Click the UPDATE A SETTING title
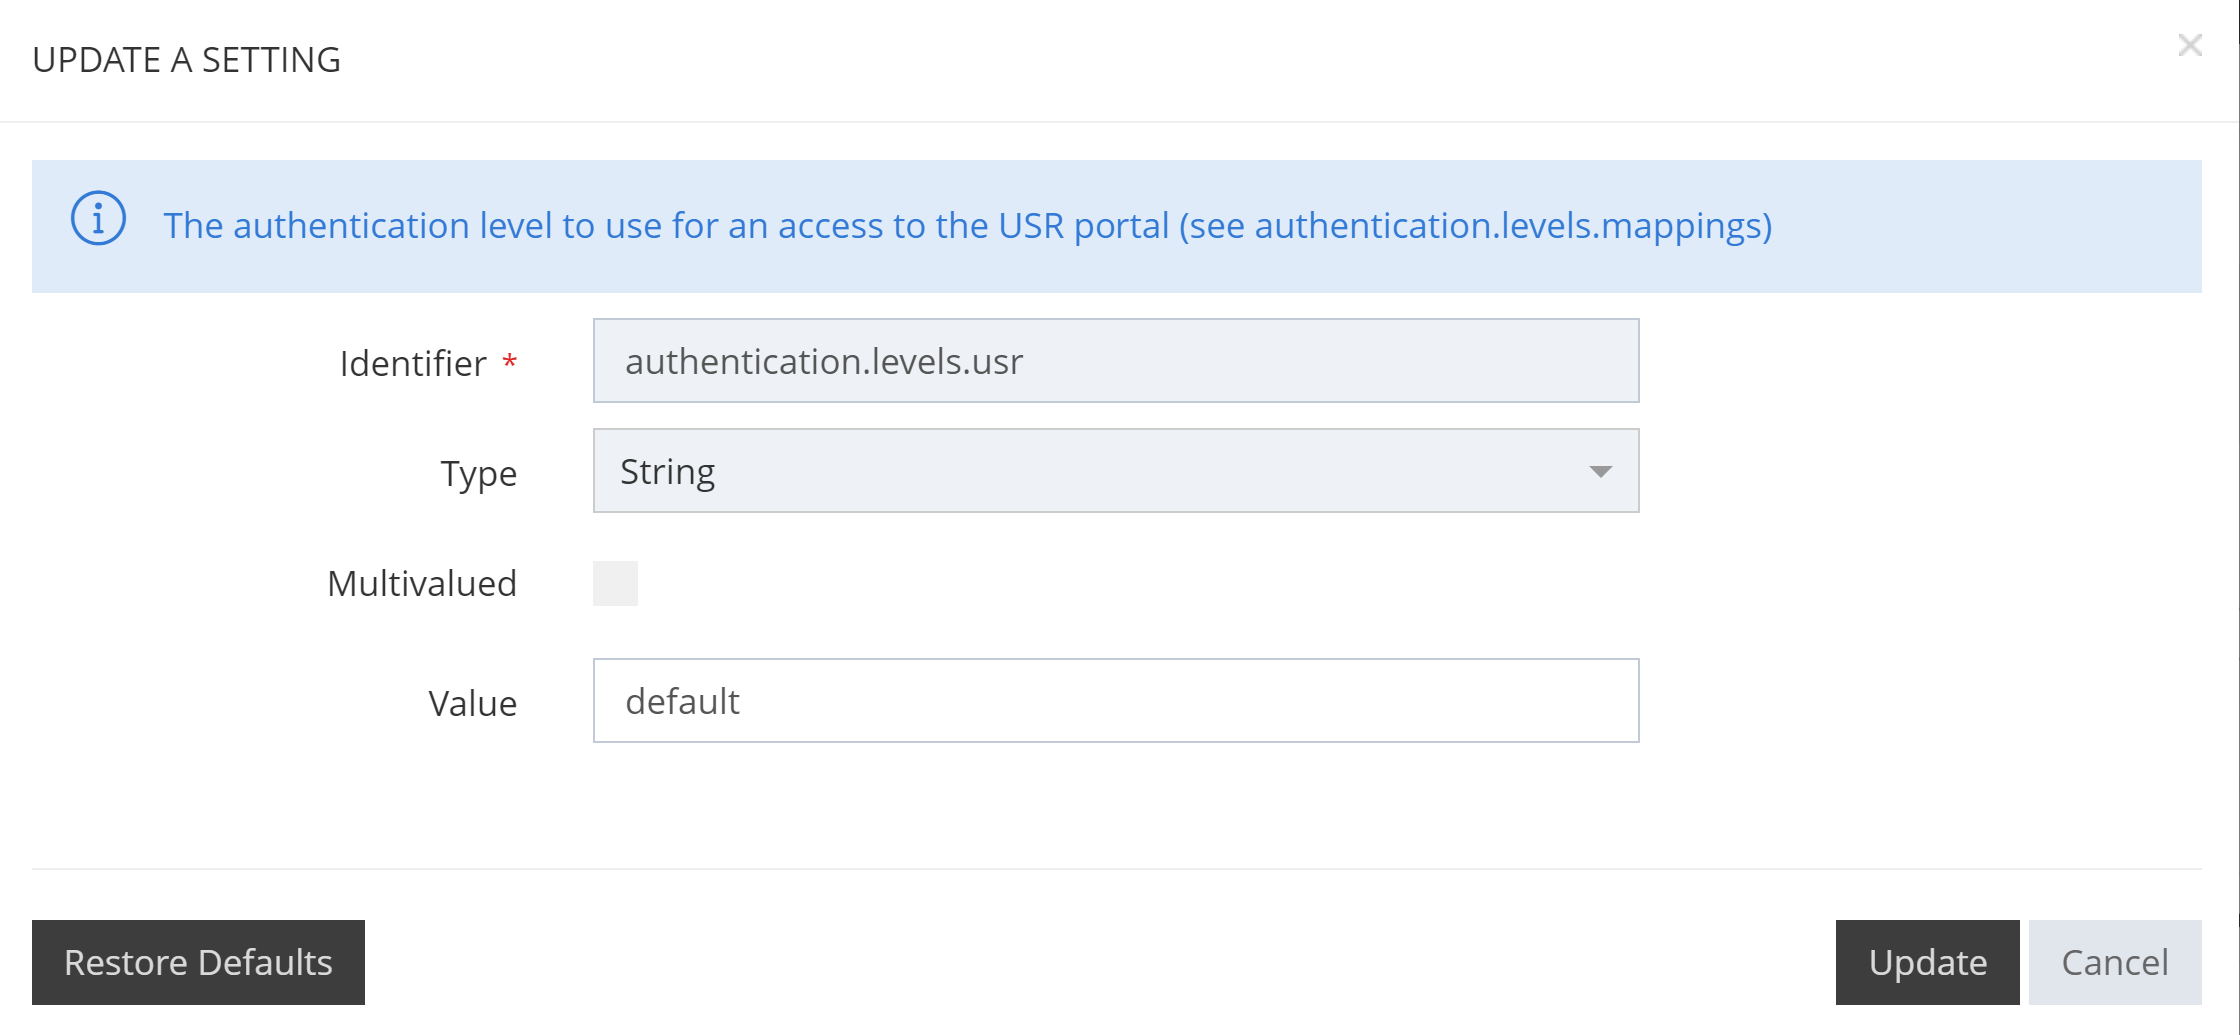 pos(187,60)
